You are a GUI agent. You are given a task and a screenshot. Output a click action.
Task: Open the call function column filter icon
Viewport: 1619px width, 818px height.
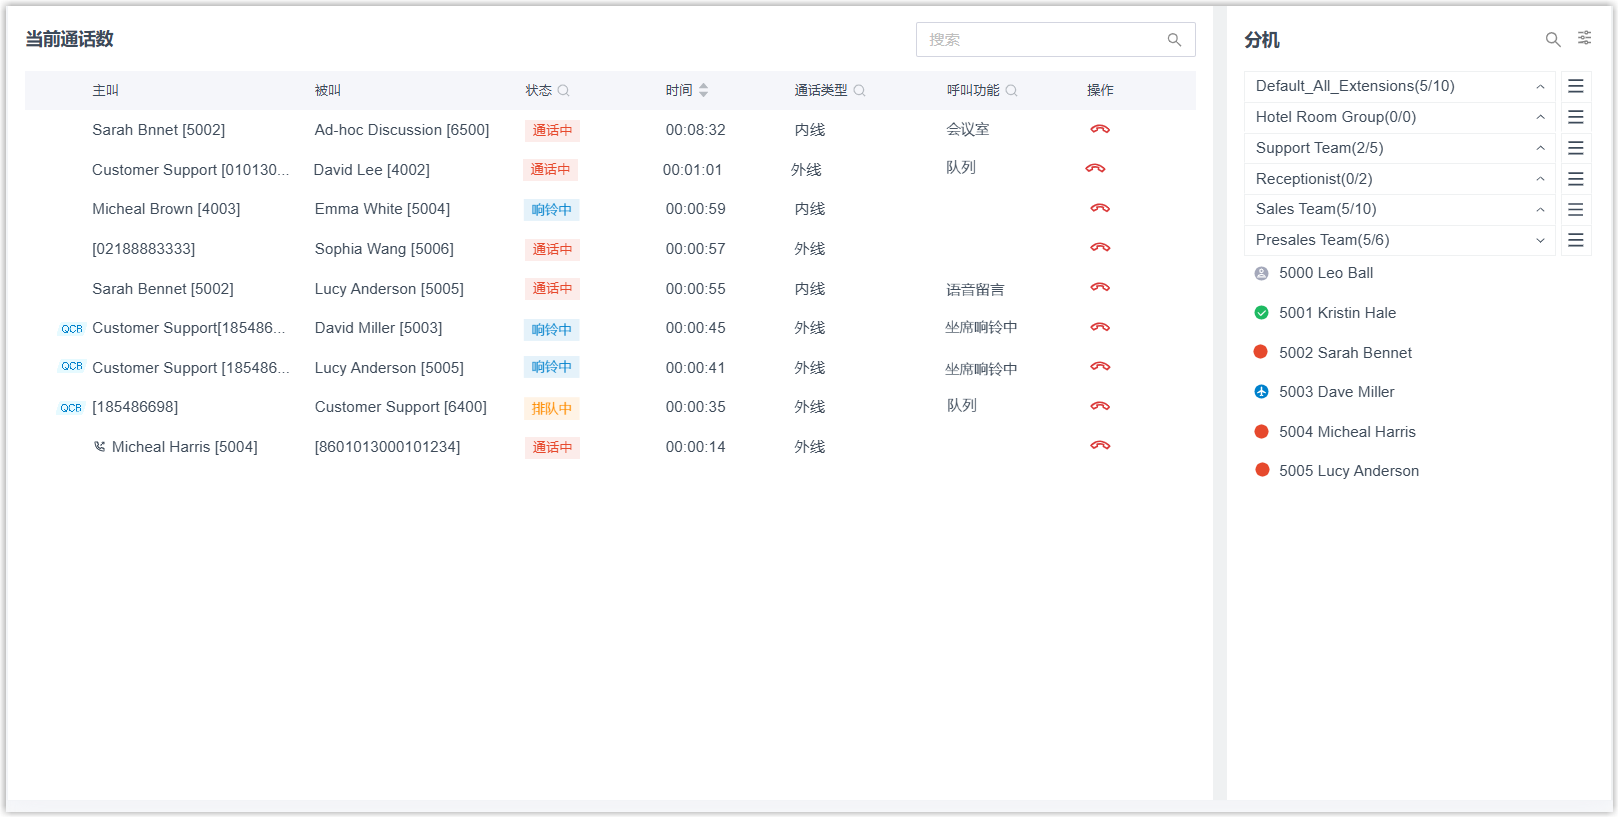pyautogui.click(x=1011, y=91)
